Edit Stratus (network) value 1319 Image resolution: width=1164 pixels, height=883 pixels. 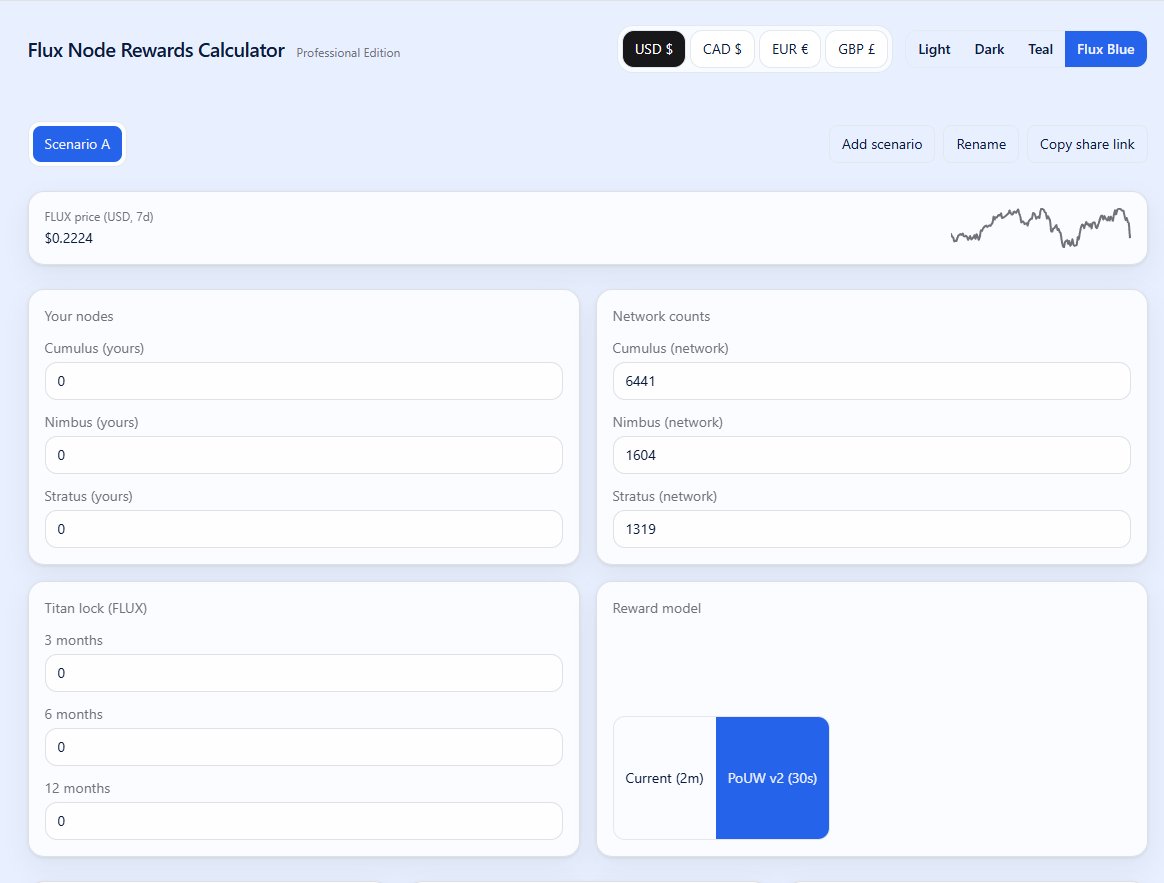[x=872, y=529]
